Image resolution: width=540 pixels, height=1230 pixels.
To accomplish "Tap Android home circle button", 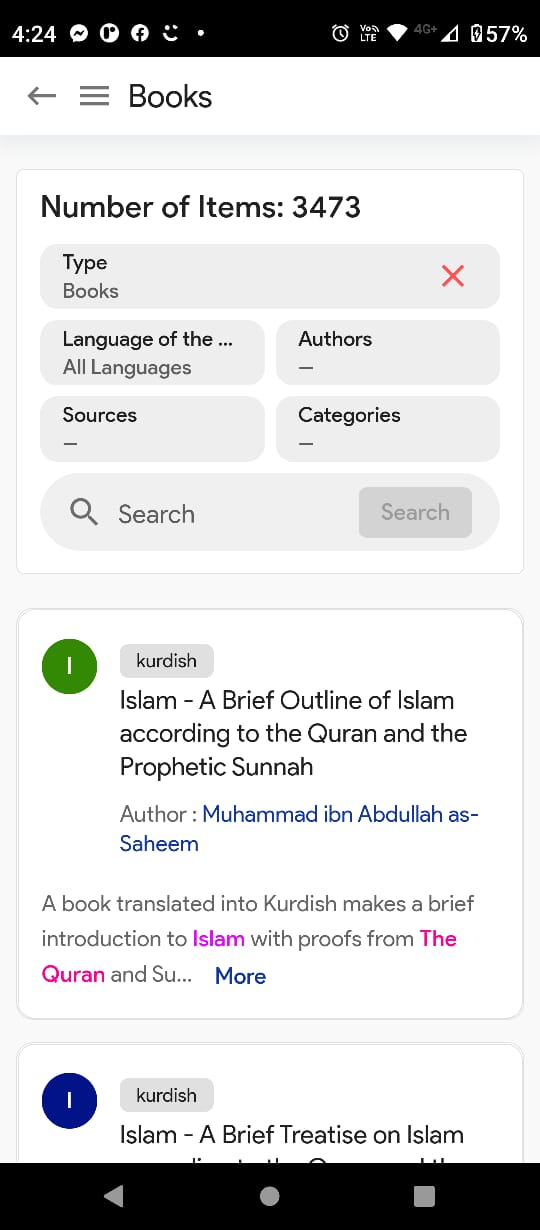I will (x=269, y=1196).
